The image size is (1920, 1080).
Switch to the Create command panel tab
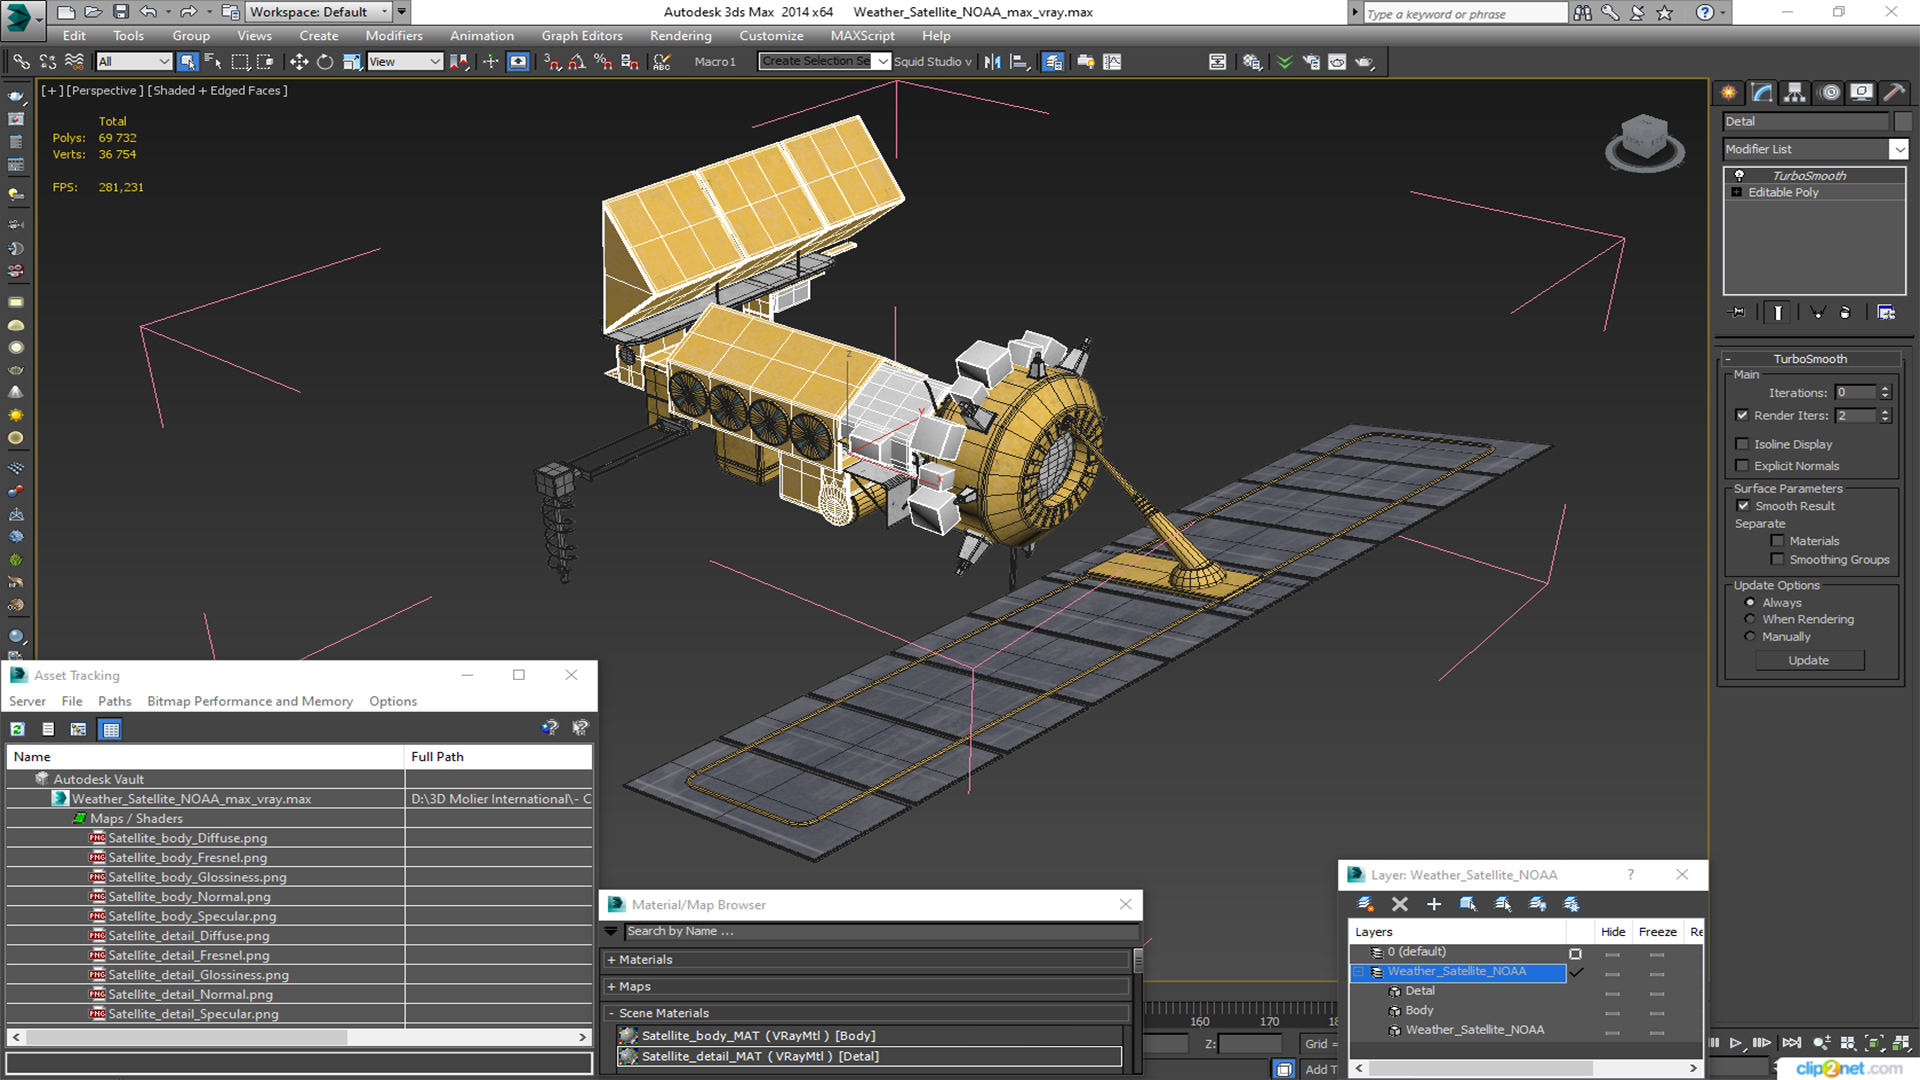(1729, 93)
